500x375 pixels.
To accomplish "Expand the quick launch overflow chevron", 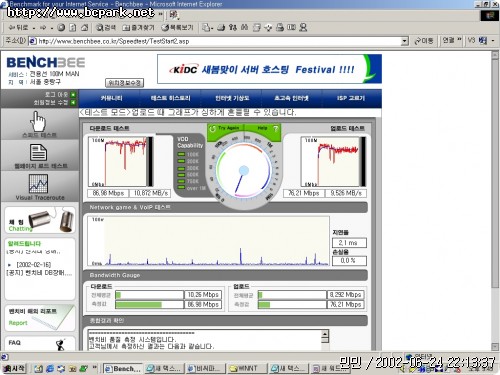I will [x=95, y=368].
